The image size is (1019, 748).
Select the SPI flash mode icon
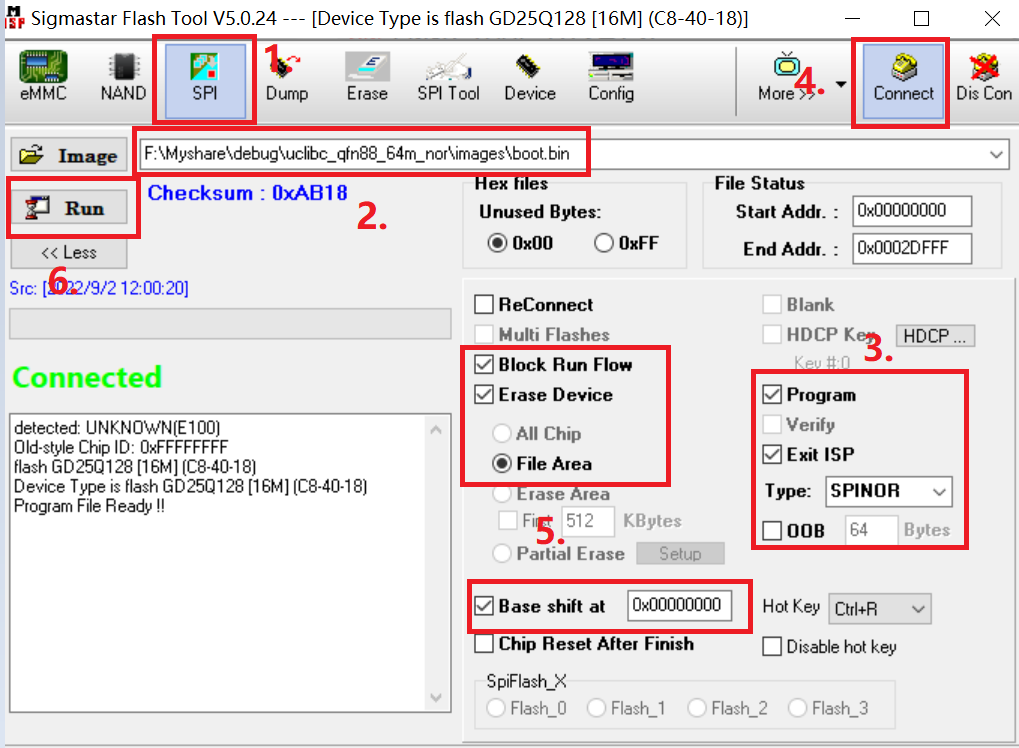205,79
